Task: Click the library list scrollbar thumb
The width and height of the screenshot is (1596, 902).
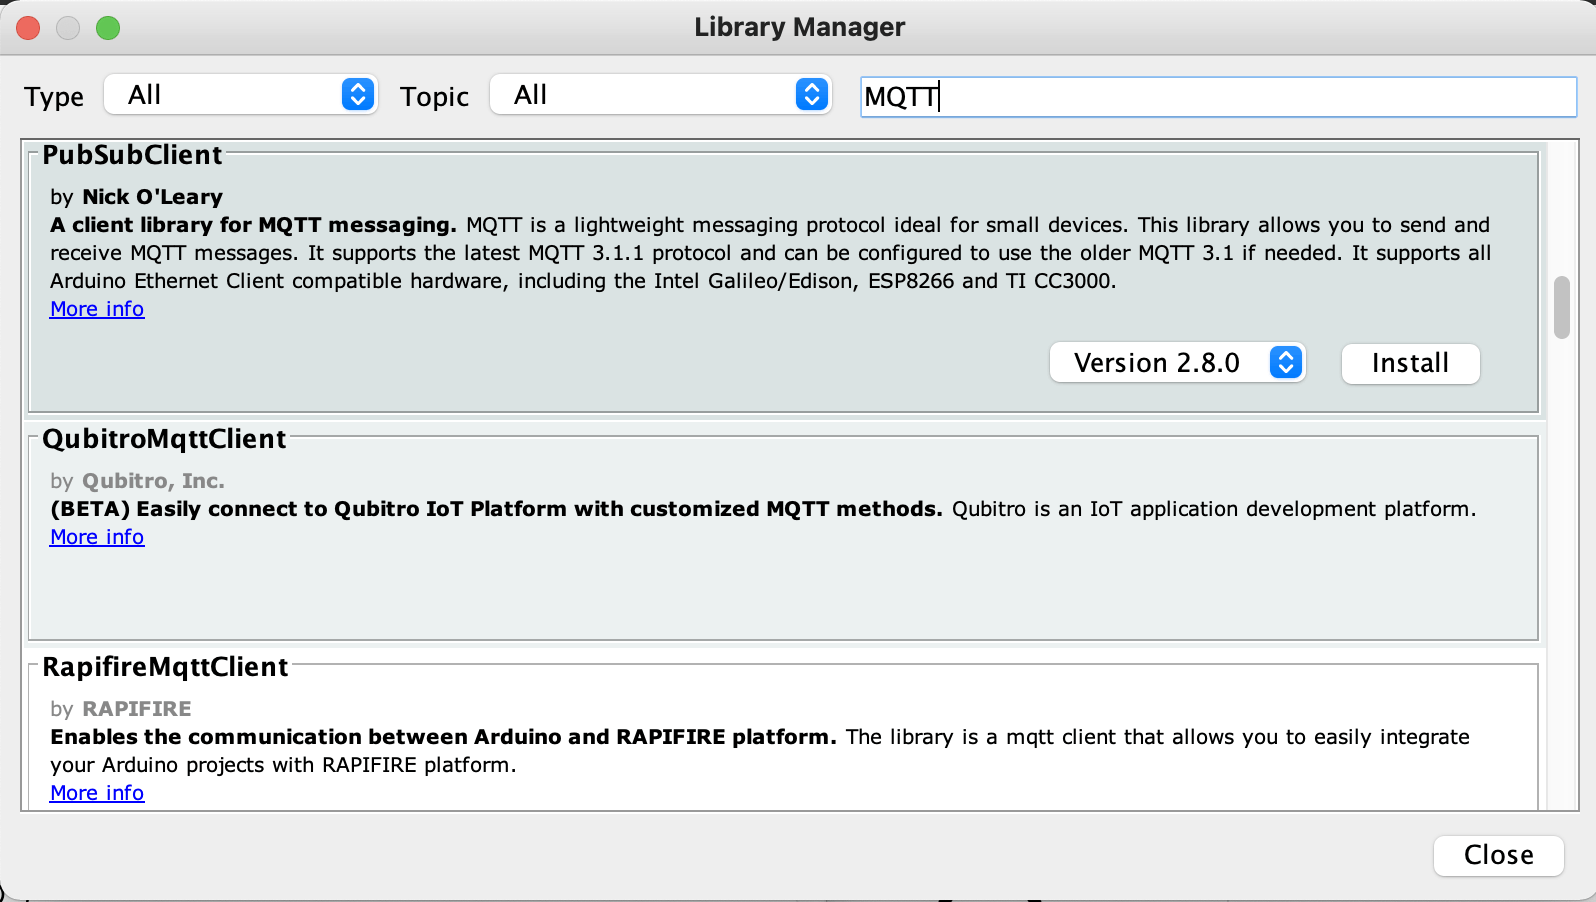Action: coord(1562,308)
